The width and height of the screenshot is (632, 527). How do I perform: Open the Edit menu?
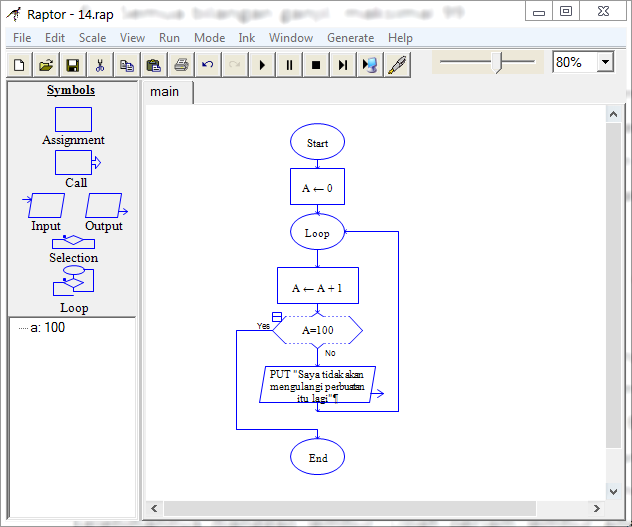point(55,38)
